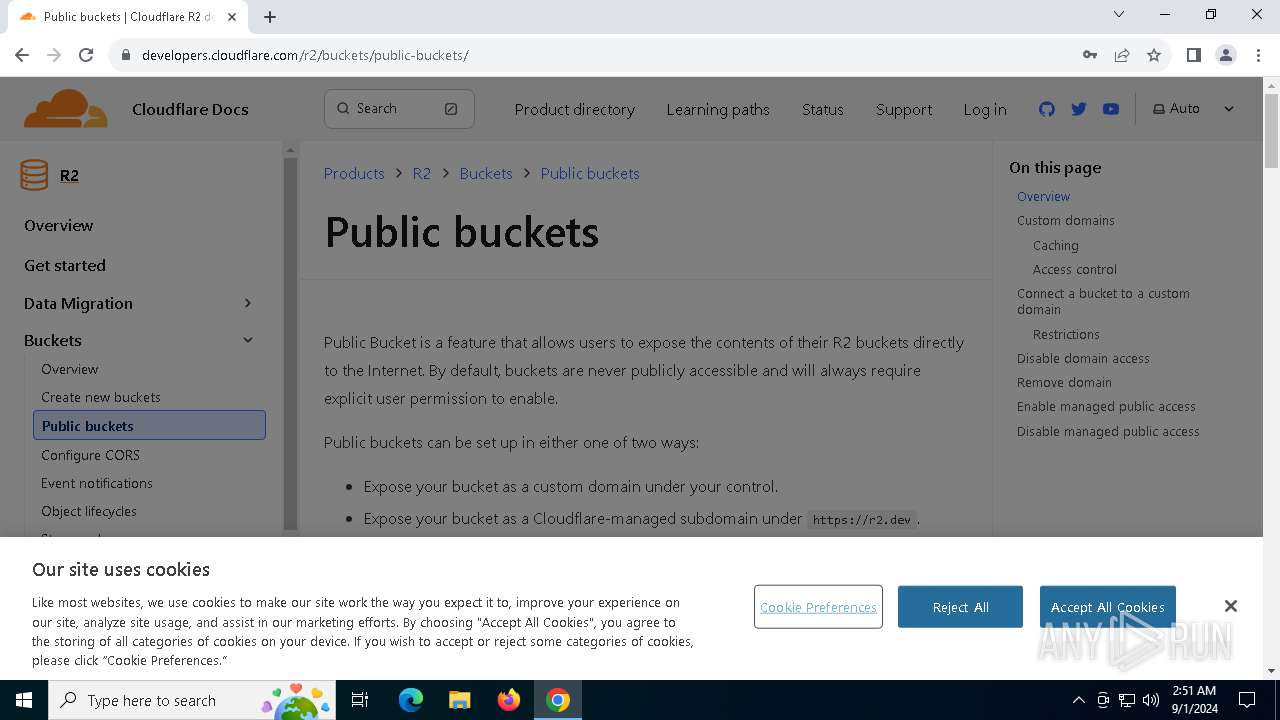Show hidden system tray icons

pos(1079,700)
